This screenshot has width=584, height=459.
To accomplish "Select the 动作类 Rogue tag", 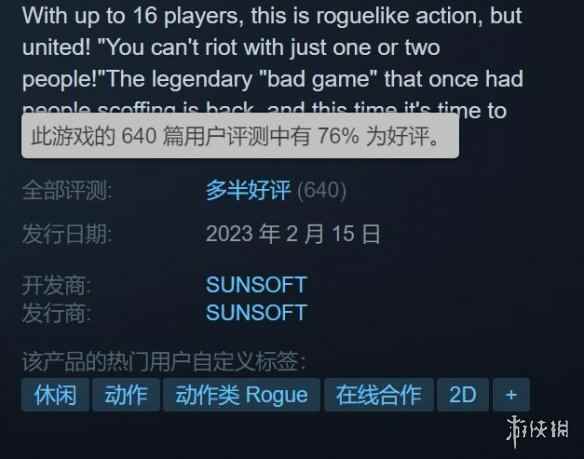I will click(x=242, y=395).
